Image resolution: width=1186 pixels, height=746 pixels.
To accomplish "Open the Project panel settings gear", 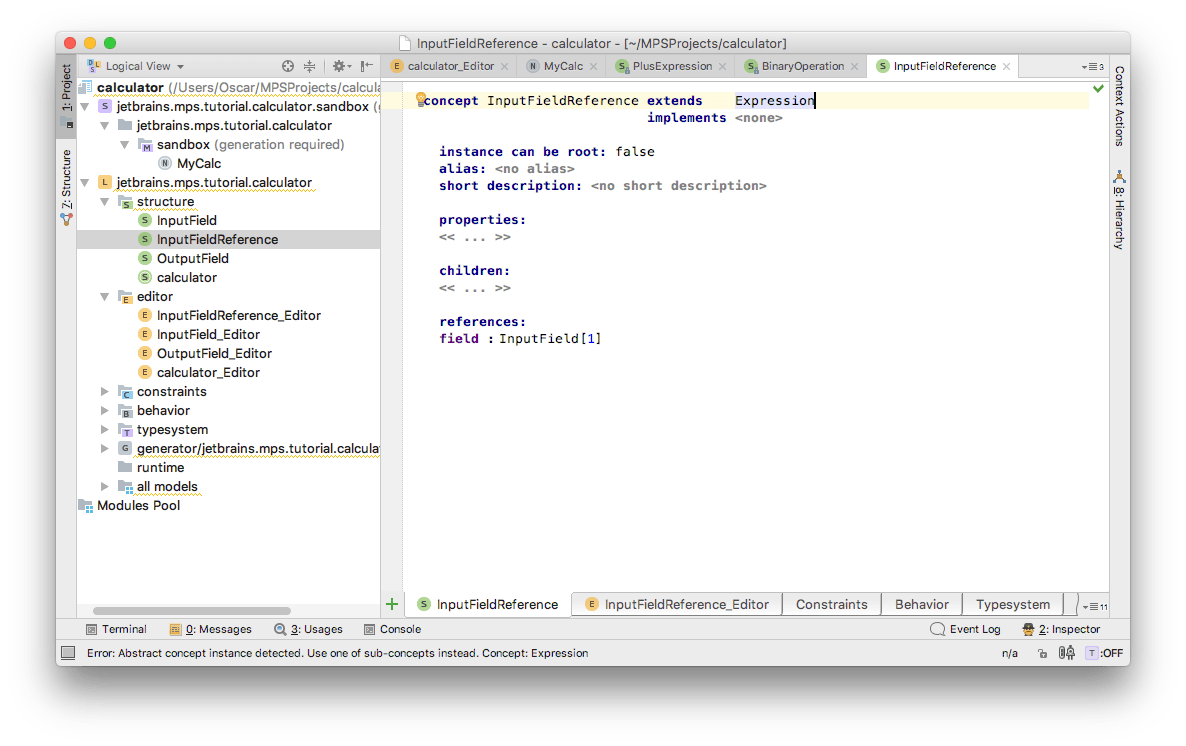I will coord(340,66).
